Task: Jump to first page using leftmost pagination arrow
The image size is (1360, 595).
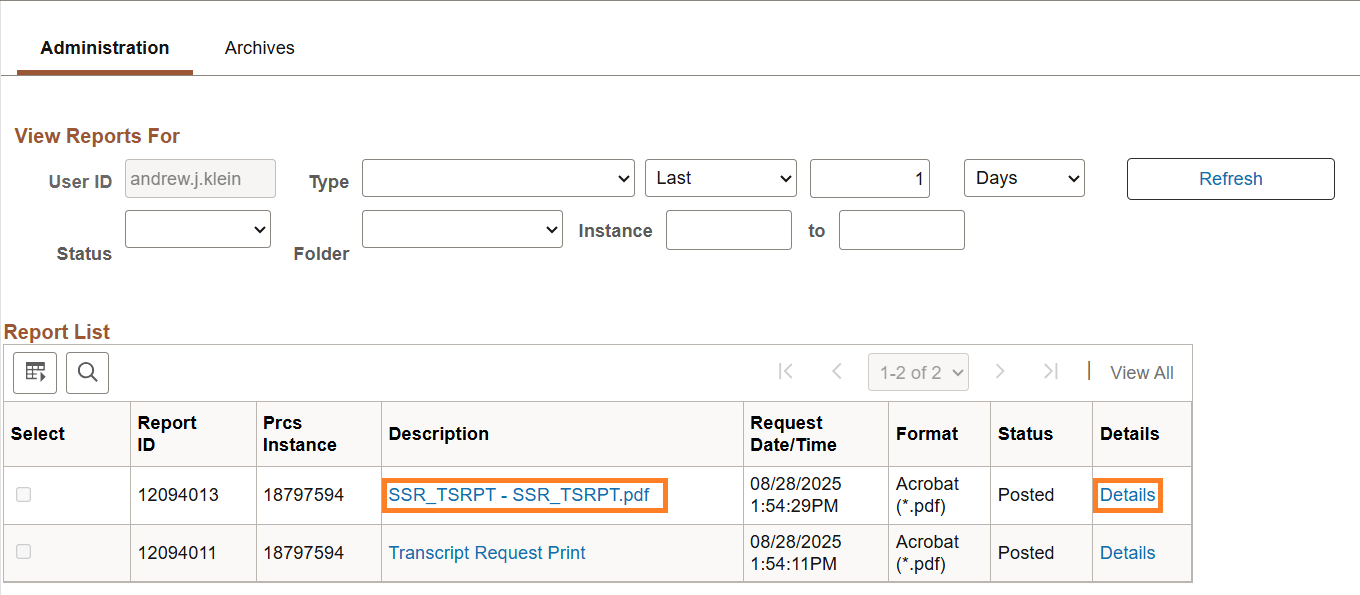Action: [786, 371]
